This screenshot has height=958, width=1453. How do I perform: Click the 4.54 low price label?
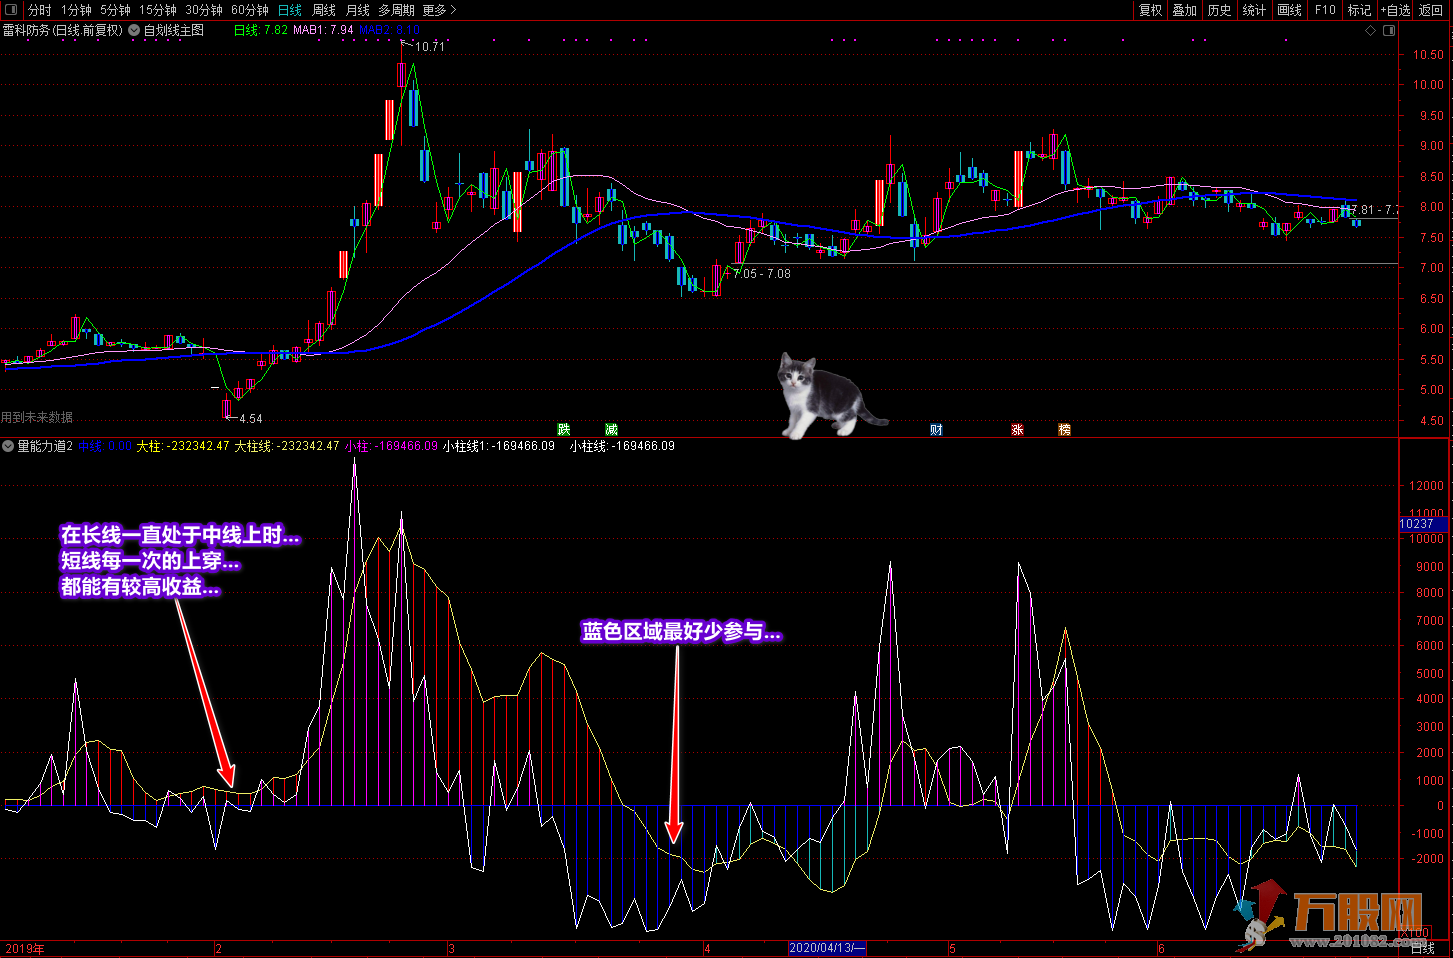coord(250,419)
